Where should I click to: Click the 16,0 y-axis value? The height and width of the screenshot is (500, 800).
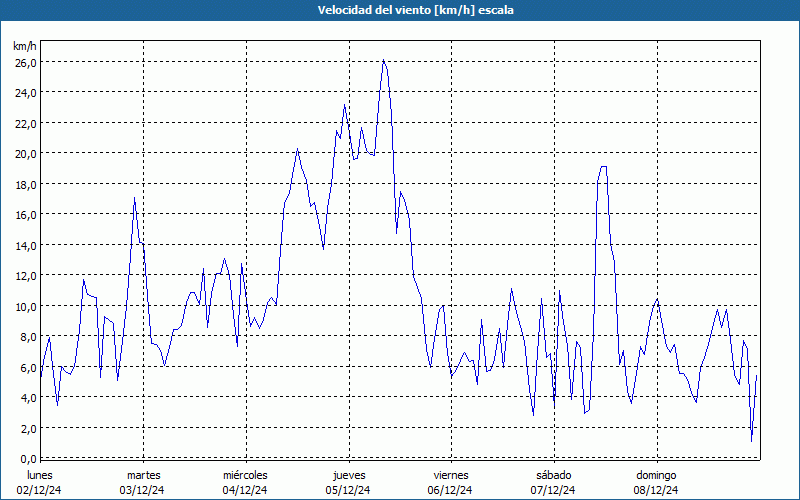(x=26, y=215)
